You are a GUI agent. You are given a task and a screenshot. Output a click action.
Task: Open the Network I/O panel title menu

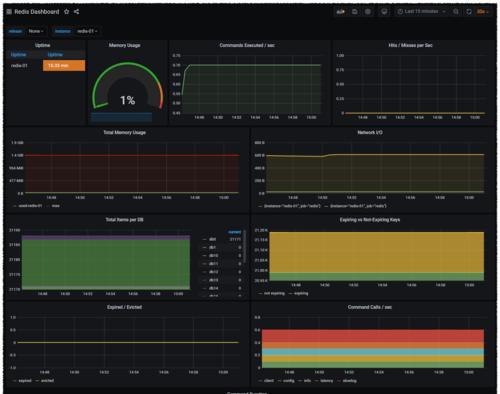(x=370, y=132)
